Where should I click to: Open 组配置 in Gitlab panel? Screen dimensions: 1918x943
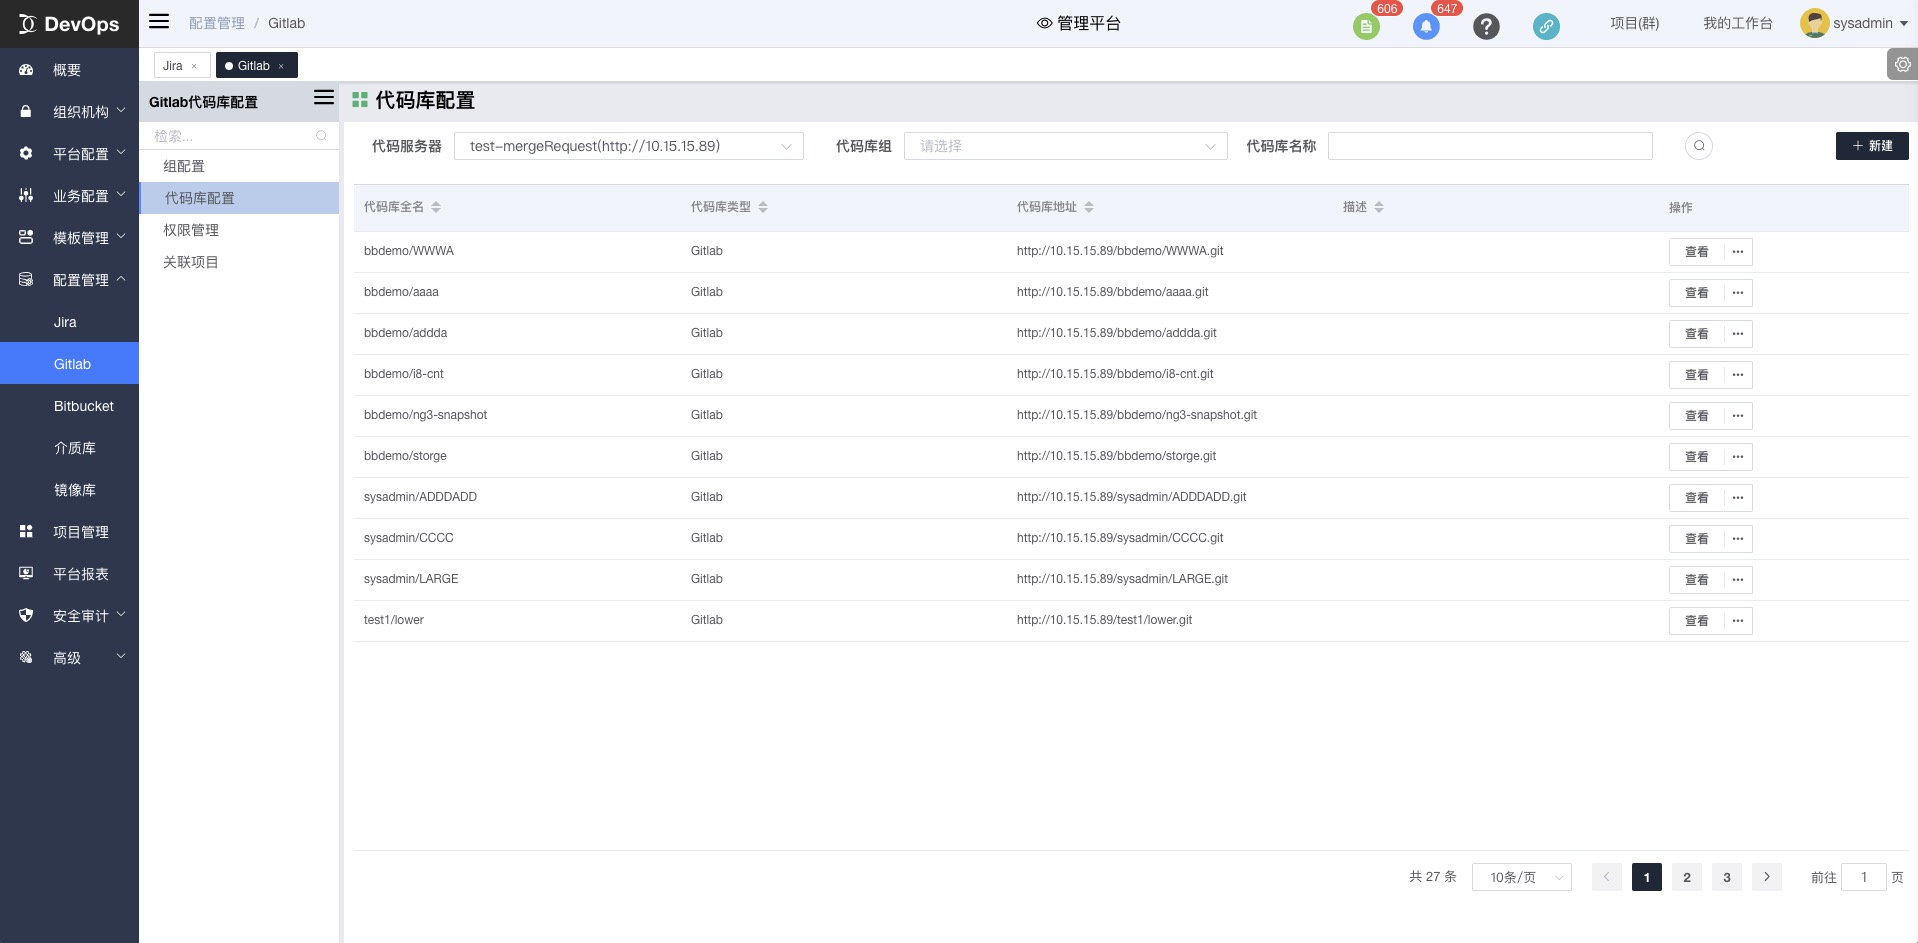tap(239, 166)
